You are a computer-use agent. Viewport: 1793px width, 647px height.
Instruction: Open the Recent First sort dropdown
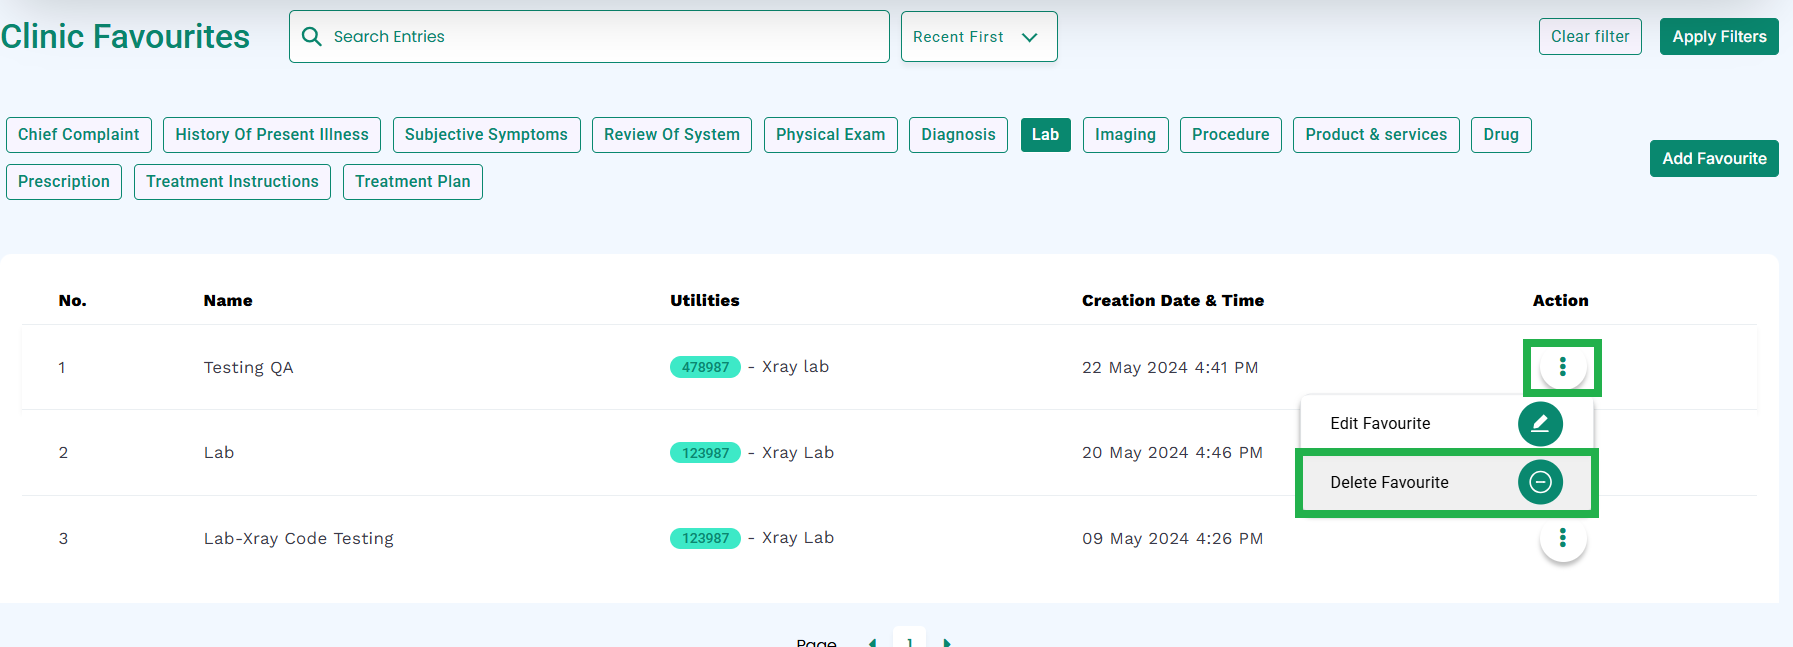click(x=979, y=37)
